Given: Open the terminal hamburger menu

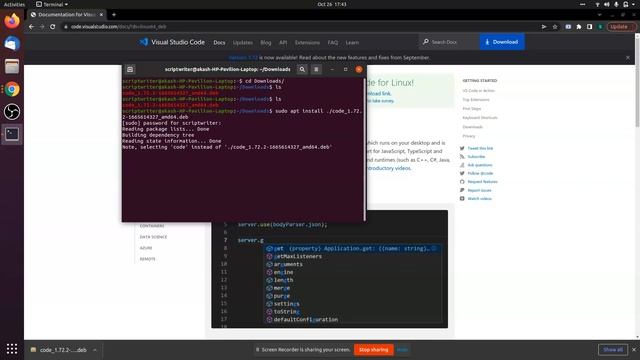Looking at the screenshot, I should click(316, 69).
